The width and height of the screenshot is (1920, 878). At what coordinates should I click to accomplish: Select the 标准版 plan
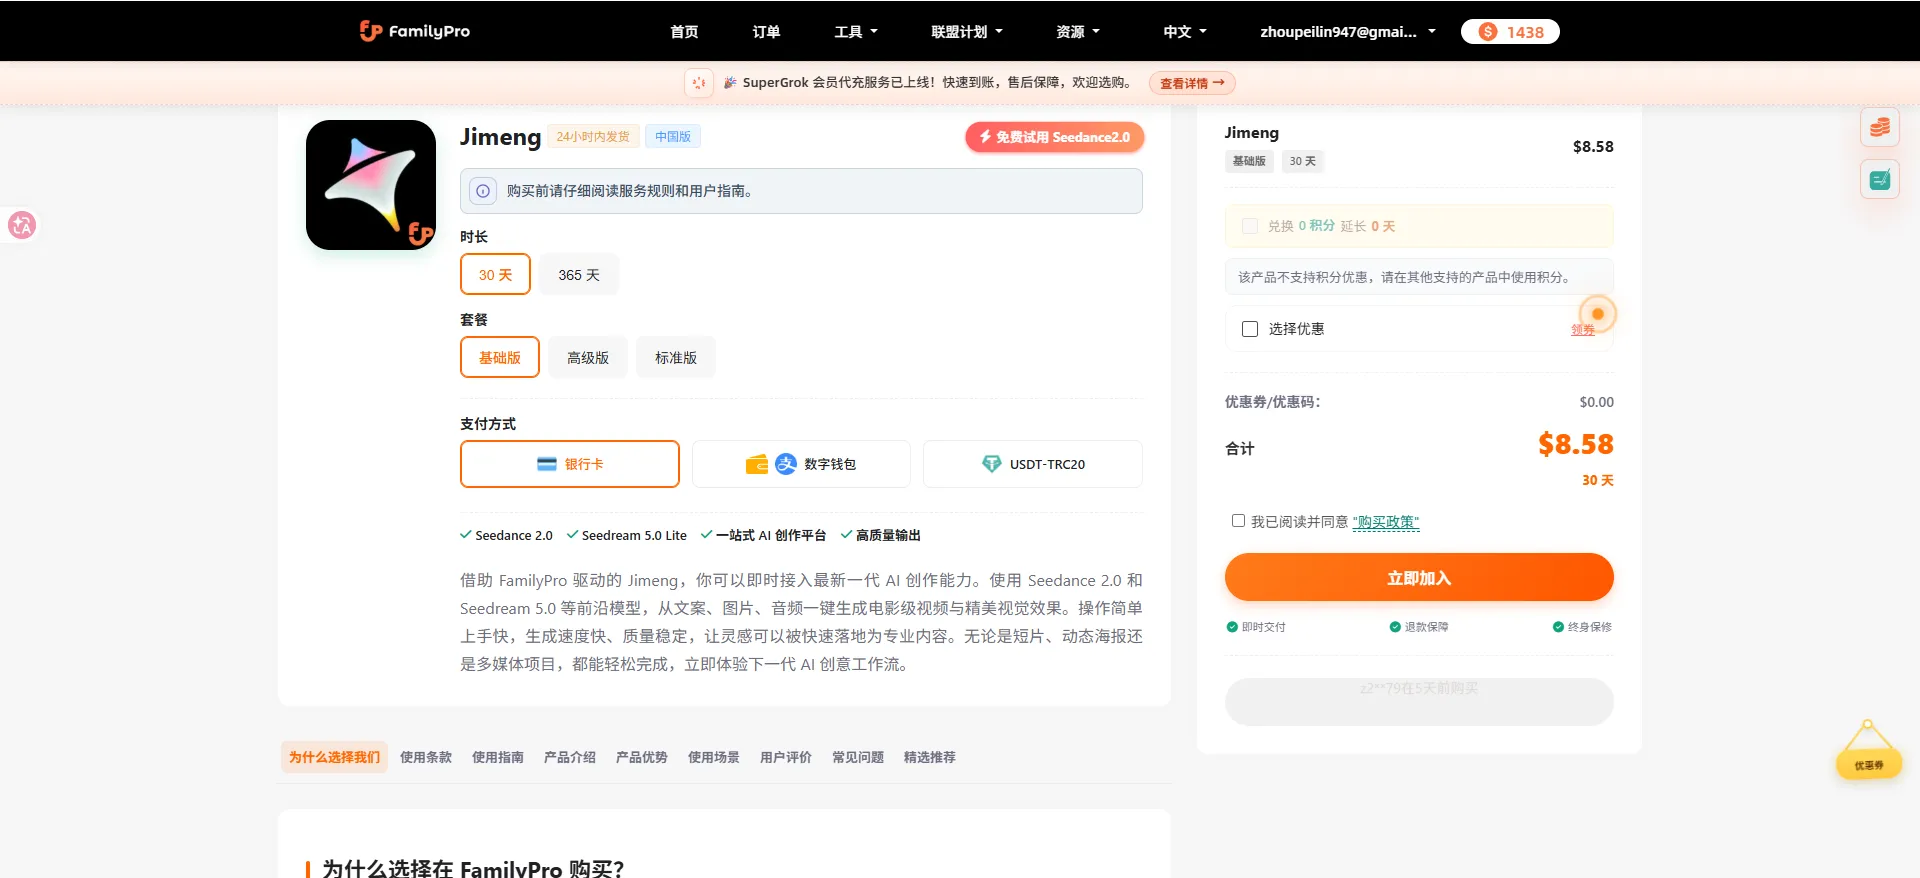[676, 357]
